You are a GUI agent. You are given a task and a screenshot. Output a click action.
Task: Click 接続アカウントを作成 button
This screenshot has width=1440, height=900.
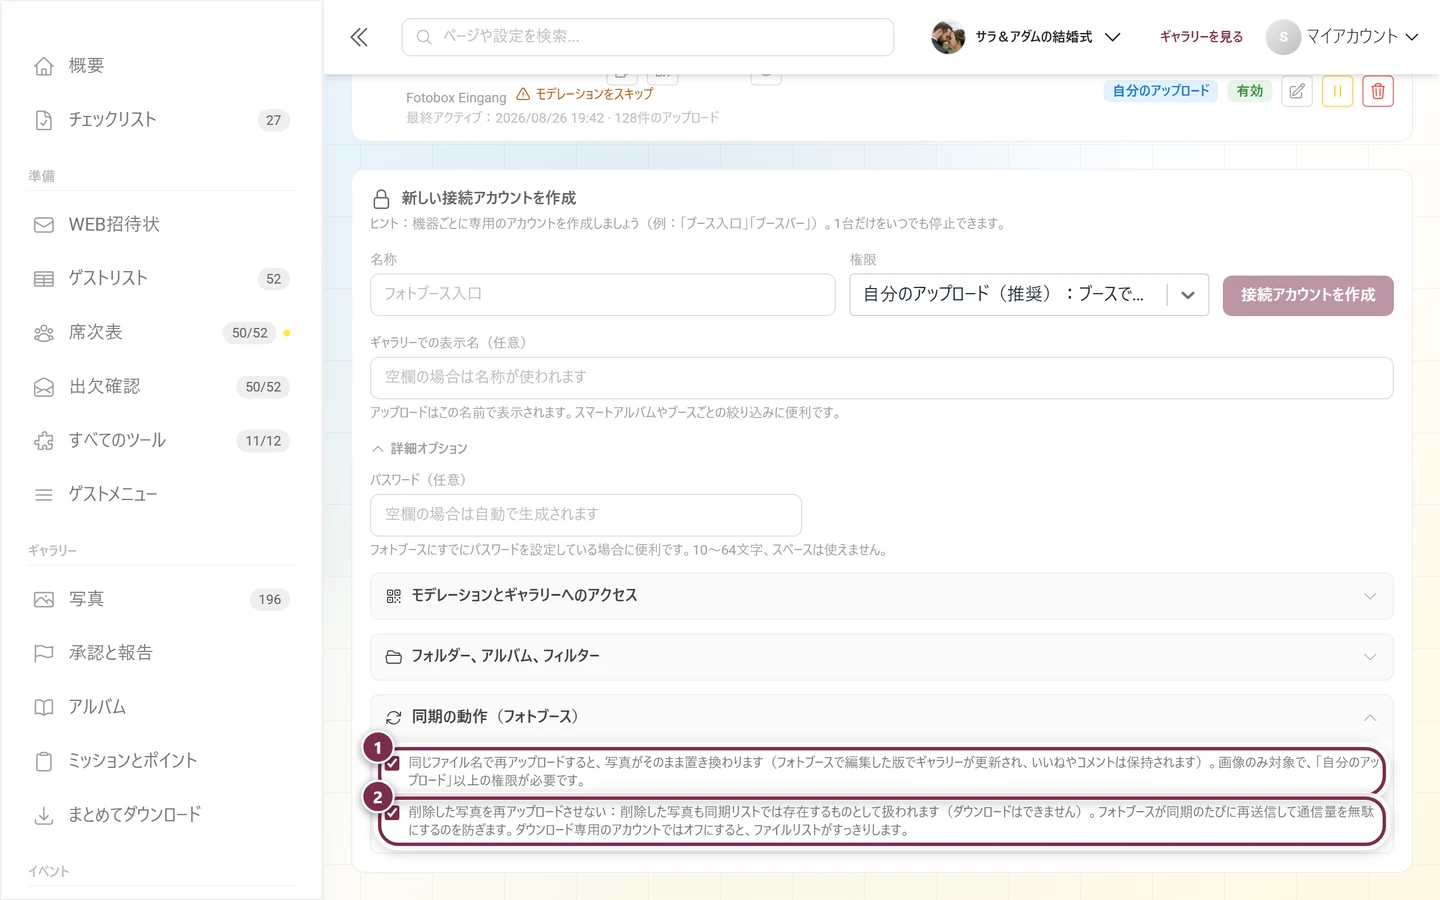click(x=1308, y=295)
